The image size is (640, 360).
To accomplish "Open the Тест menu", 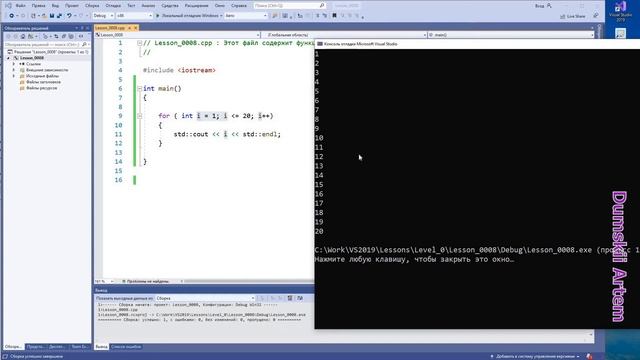I will click(131, 6).
